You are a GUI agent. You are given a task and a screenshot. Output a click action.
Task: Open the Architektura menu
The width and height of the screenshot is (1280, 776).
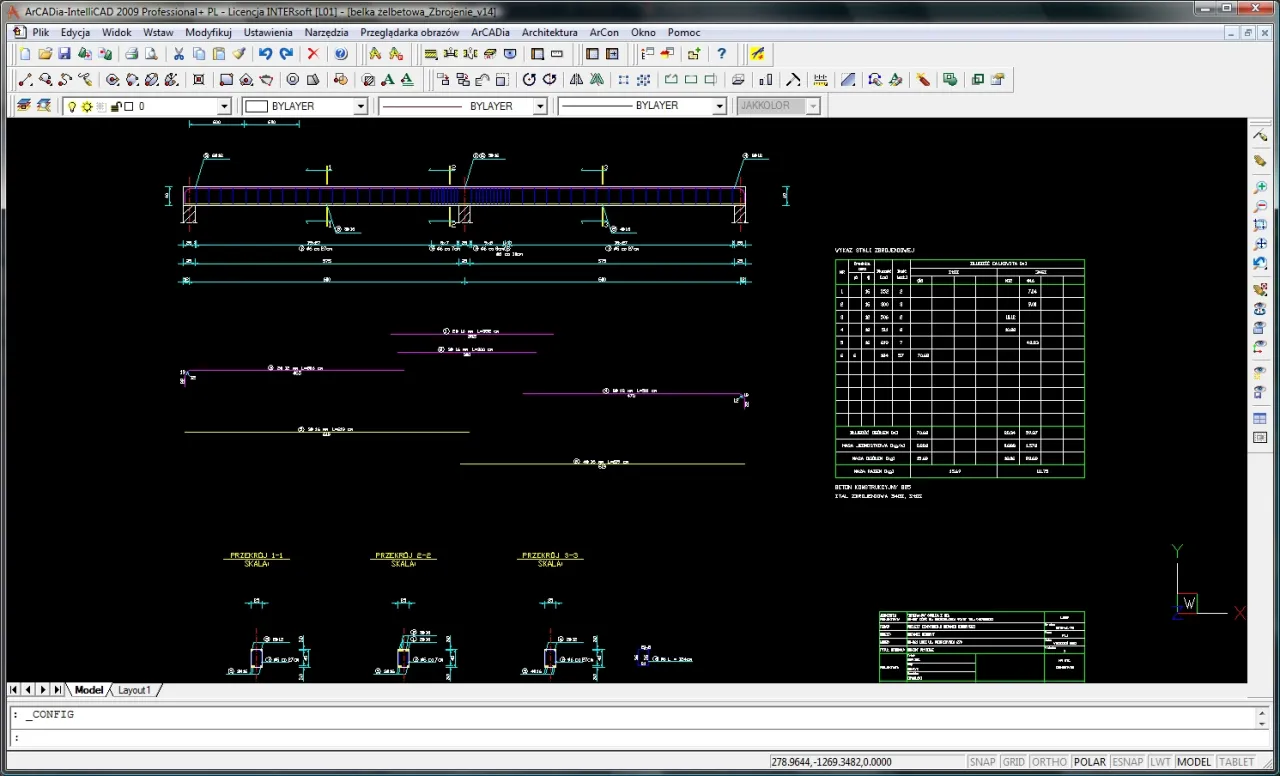549,32
